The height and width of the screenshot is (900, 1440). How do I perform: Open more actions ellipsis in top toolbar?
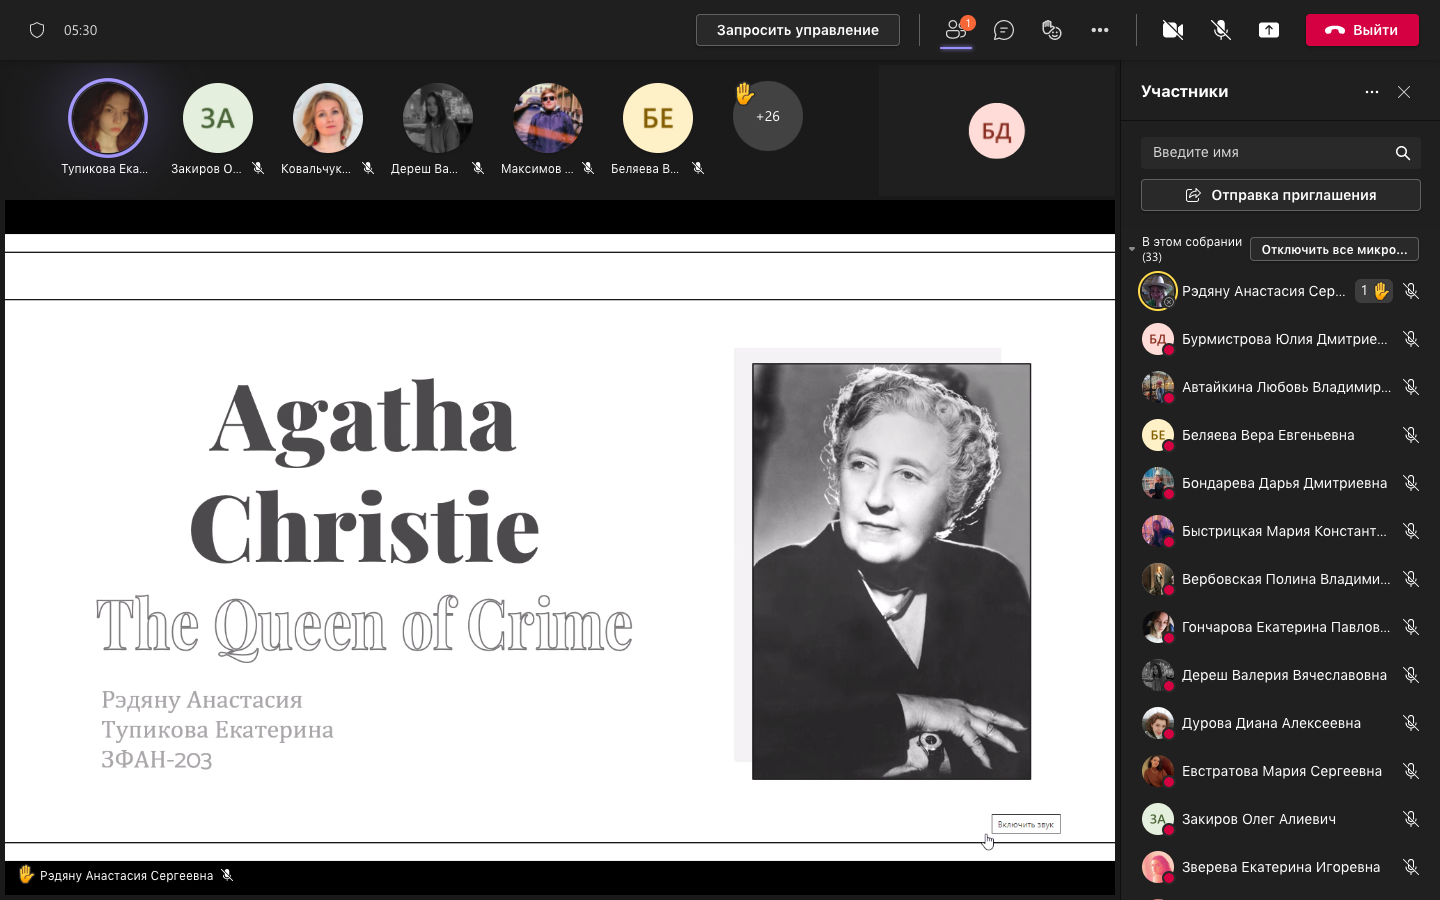coord(1100,30)
